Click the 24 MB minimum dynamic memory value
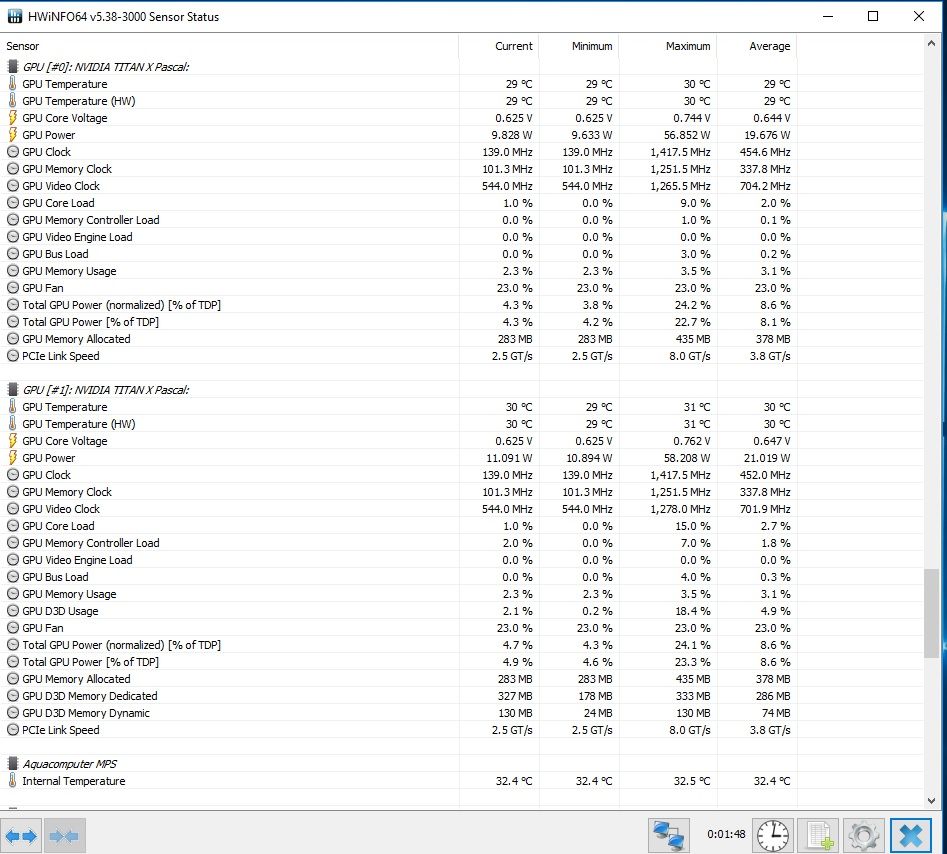Image resolution: width=947 pixels, height=854 pixels. point(598,713)
